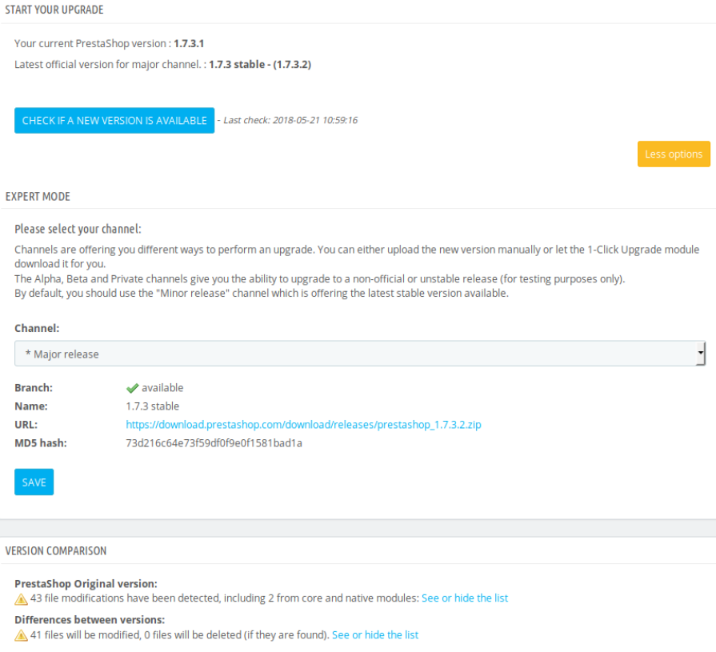Click the Differences between versions label
This screenshot has width=716, height=652.
tap(90, 620)
